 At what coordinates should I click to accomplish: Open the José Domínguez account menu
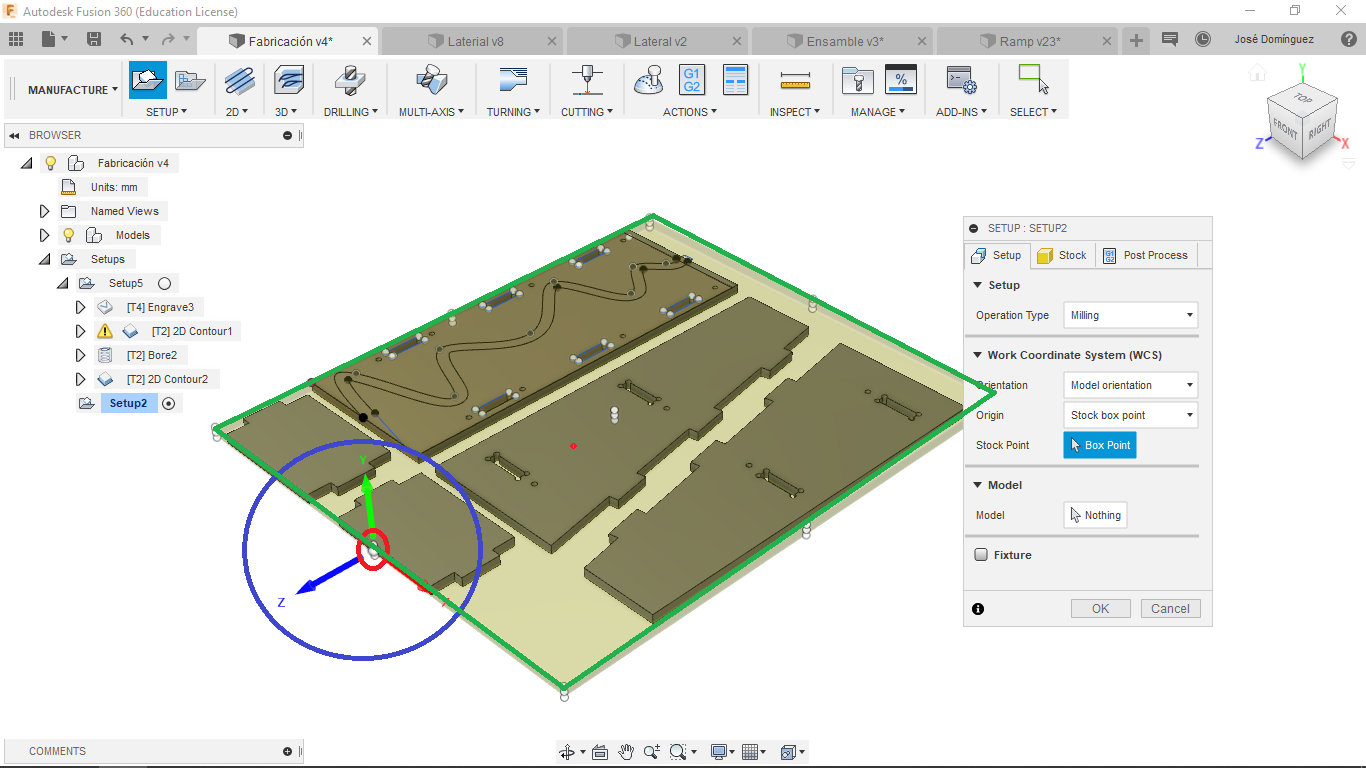pyautogui.click(x=1275, y=40)
